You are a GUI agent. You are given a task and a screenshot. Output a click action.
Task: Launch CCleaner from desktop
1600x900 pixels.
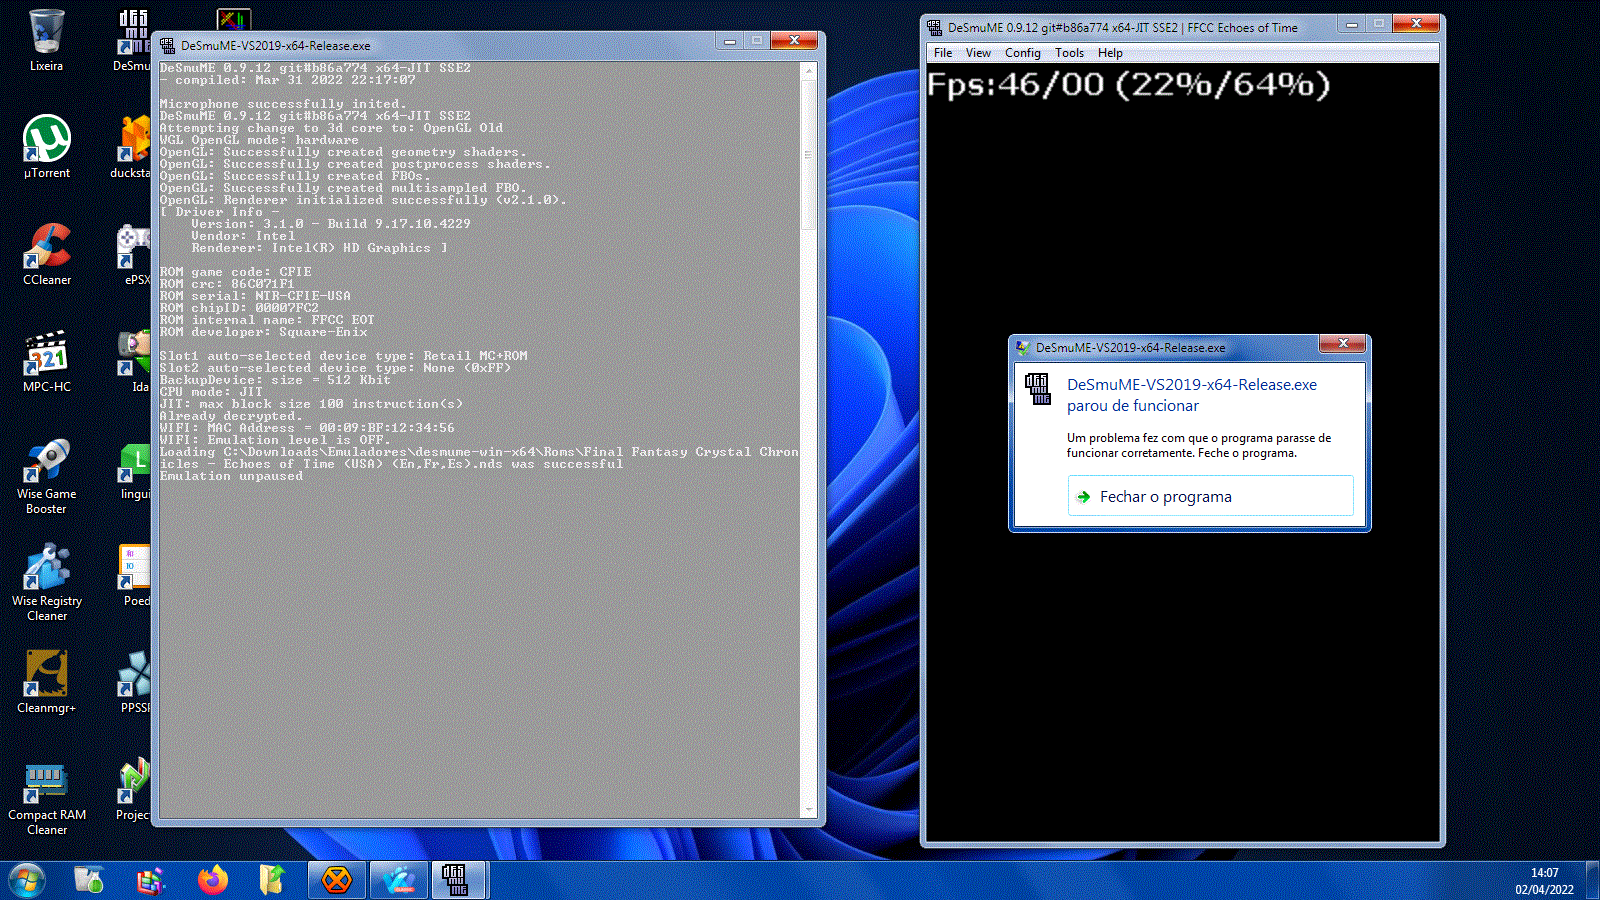tap(46, 254)
